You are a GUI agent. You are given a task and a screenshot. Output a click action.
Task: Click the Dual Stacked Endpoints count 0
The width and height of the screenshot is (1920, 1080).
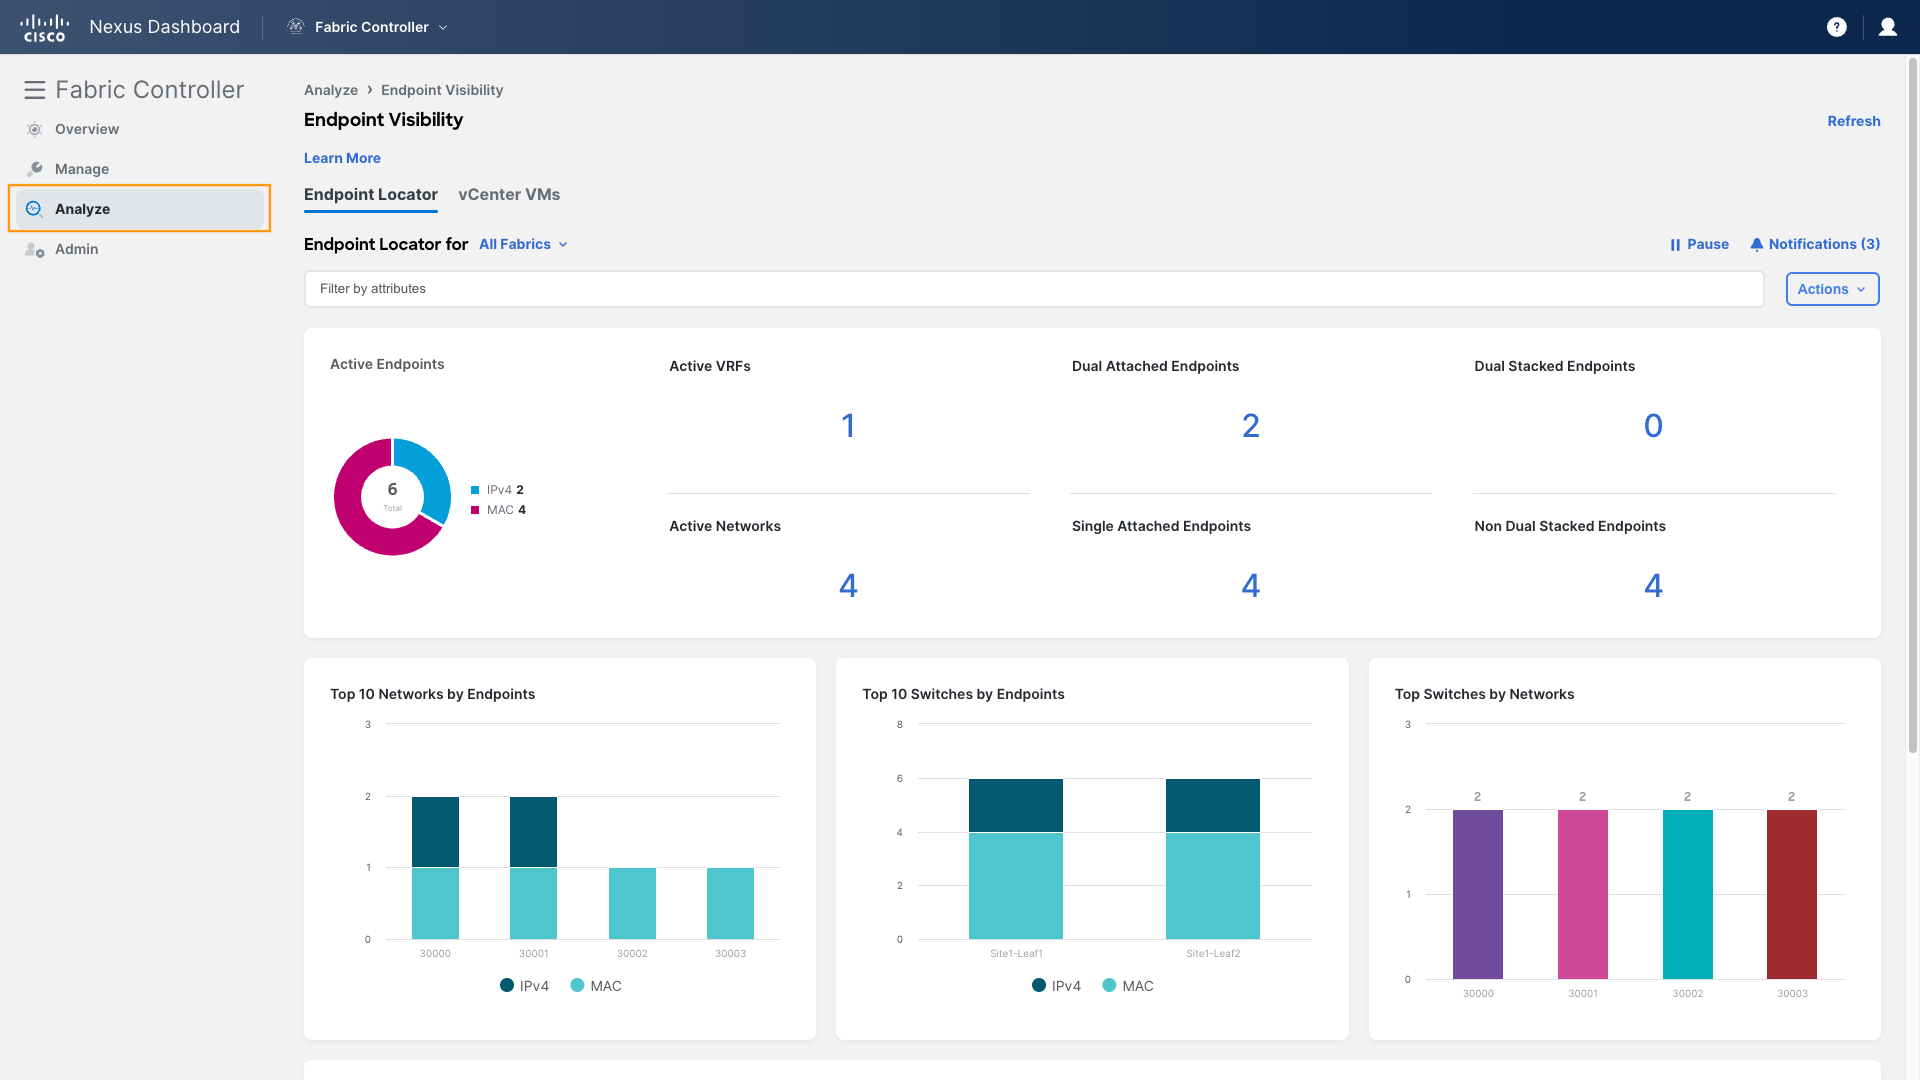click(x=1654, y=426)
